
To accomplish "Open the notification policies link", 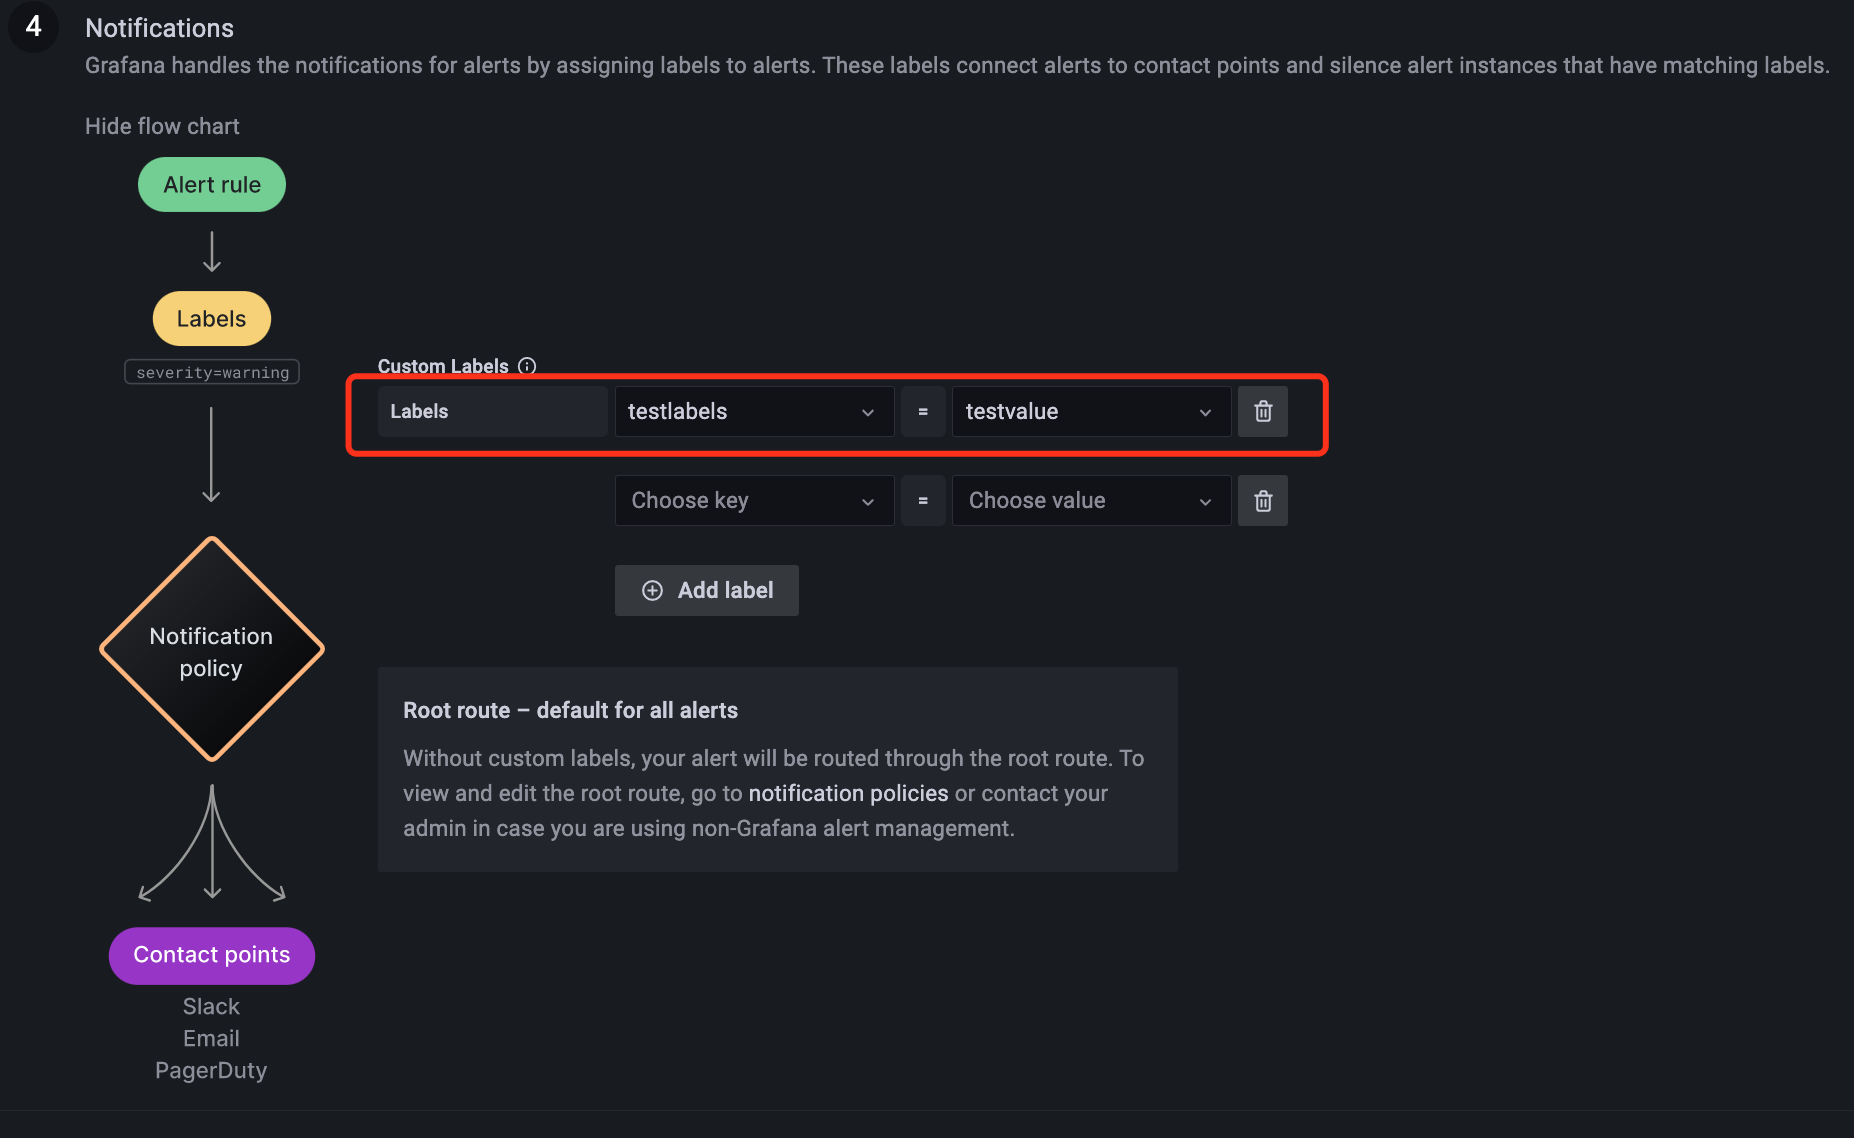I will click(x=848, y=793).
